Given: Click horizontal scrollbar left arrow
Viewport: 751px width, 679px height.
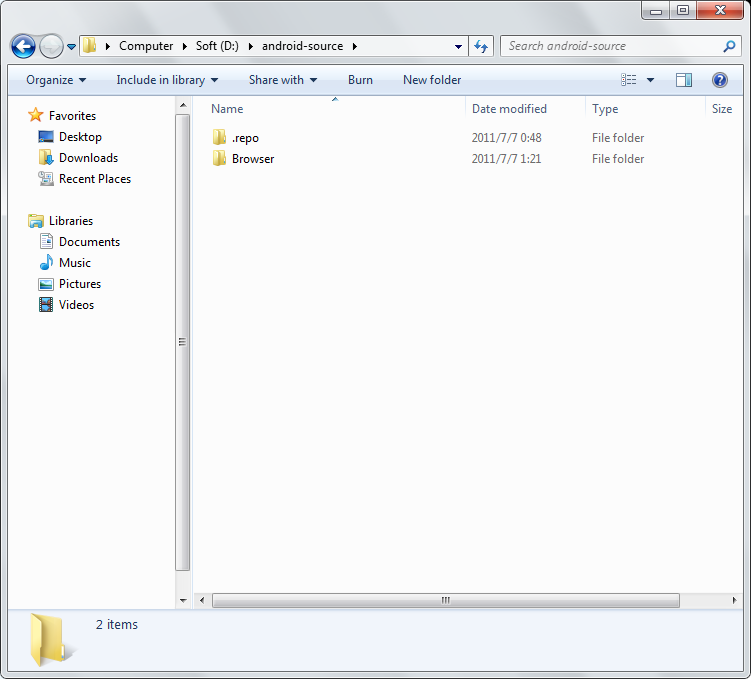Looking at the screenshot, I should click(202, 600).
